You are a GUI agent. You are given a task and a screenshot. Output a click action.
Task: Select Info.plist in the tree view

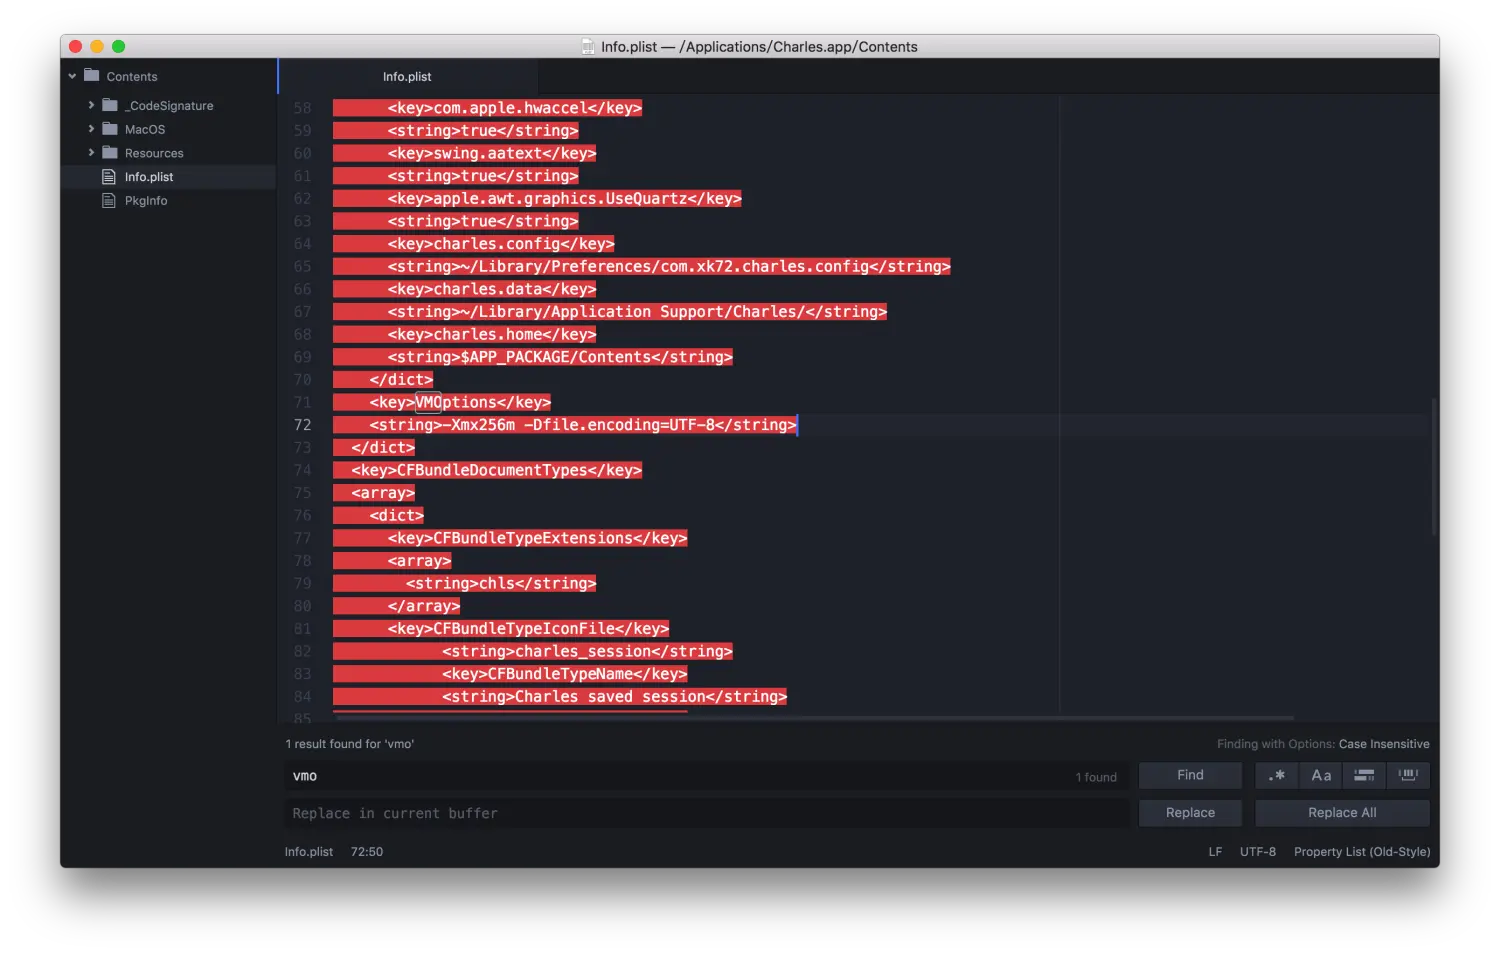[149, 177]
